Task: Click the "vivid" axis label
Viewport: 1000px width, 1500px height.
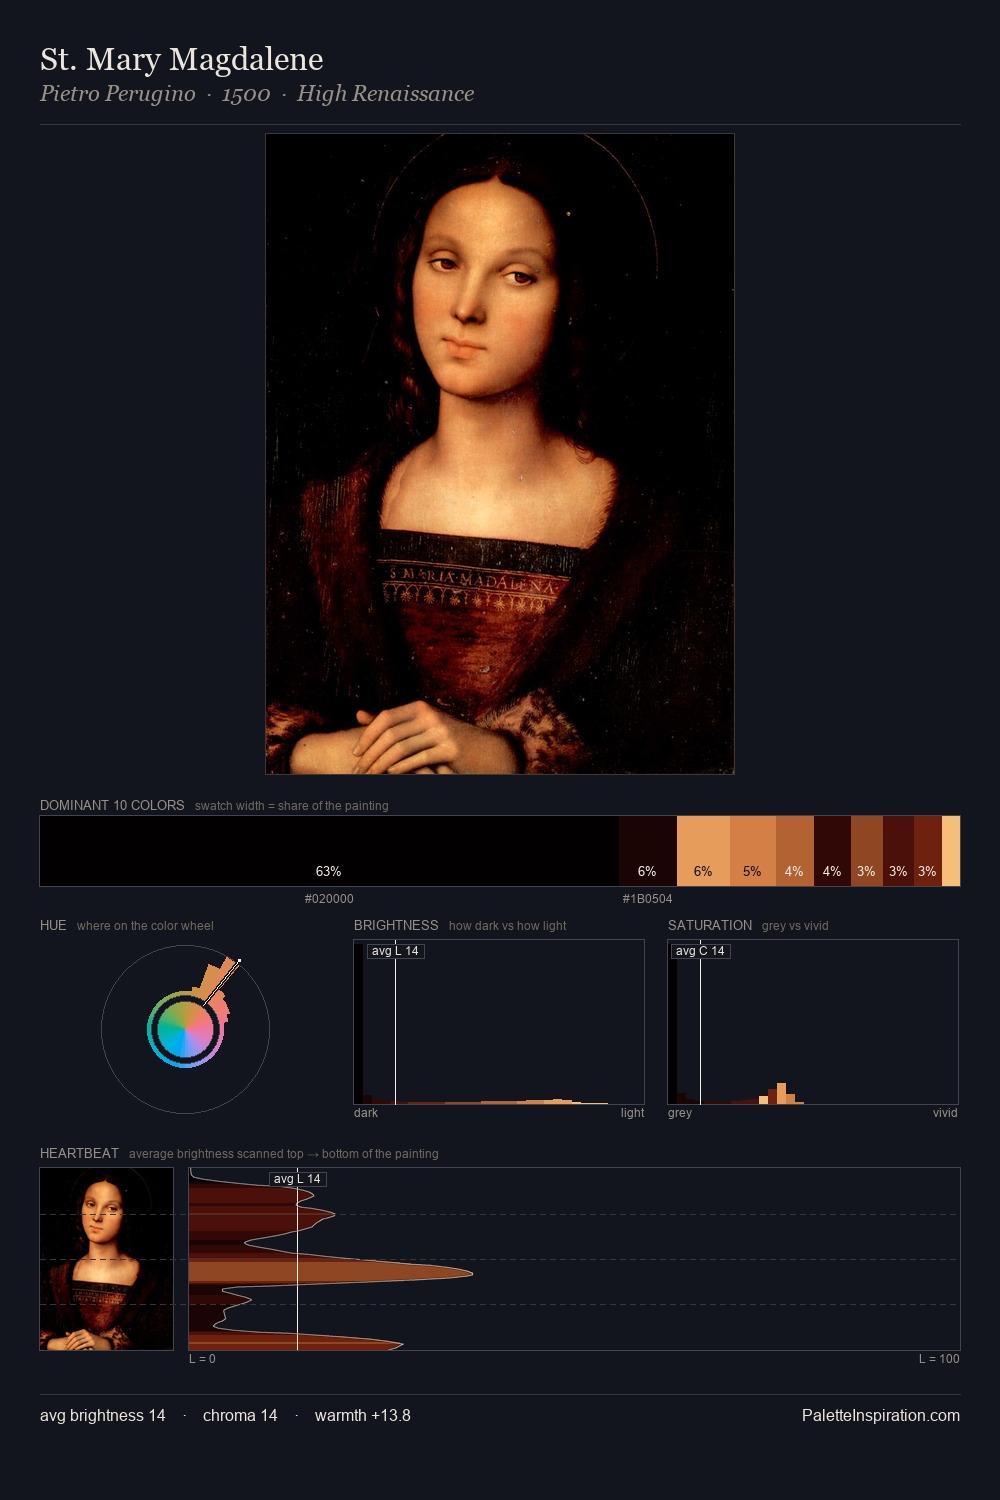Action: (945, 1113)
